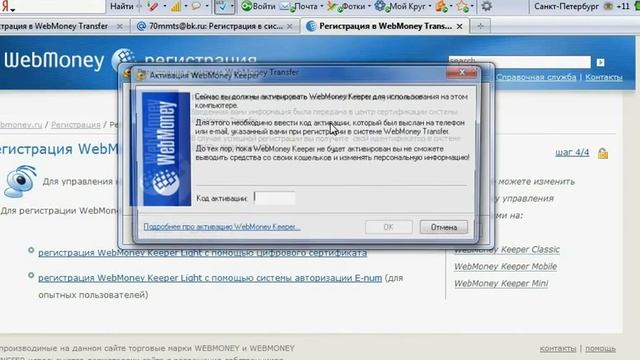Open the Мой Круг toolbar item
Screen dimensions: 640x360
[x=407, y=7]
